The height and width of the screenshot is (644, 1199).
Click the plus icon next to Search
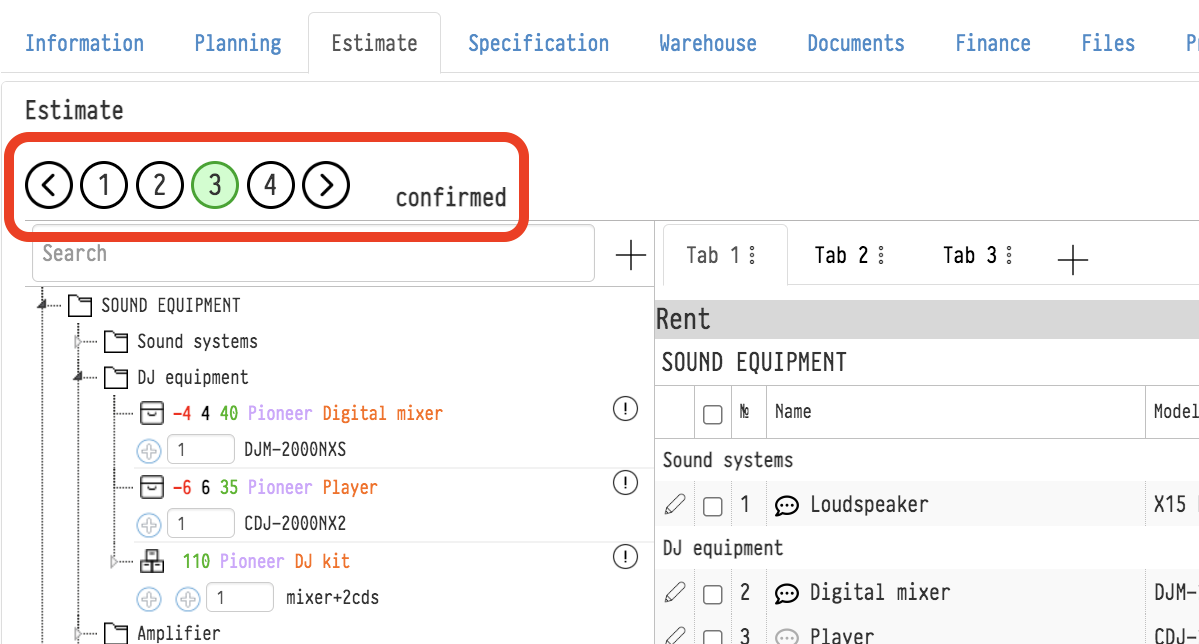coord(630,256)
